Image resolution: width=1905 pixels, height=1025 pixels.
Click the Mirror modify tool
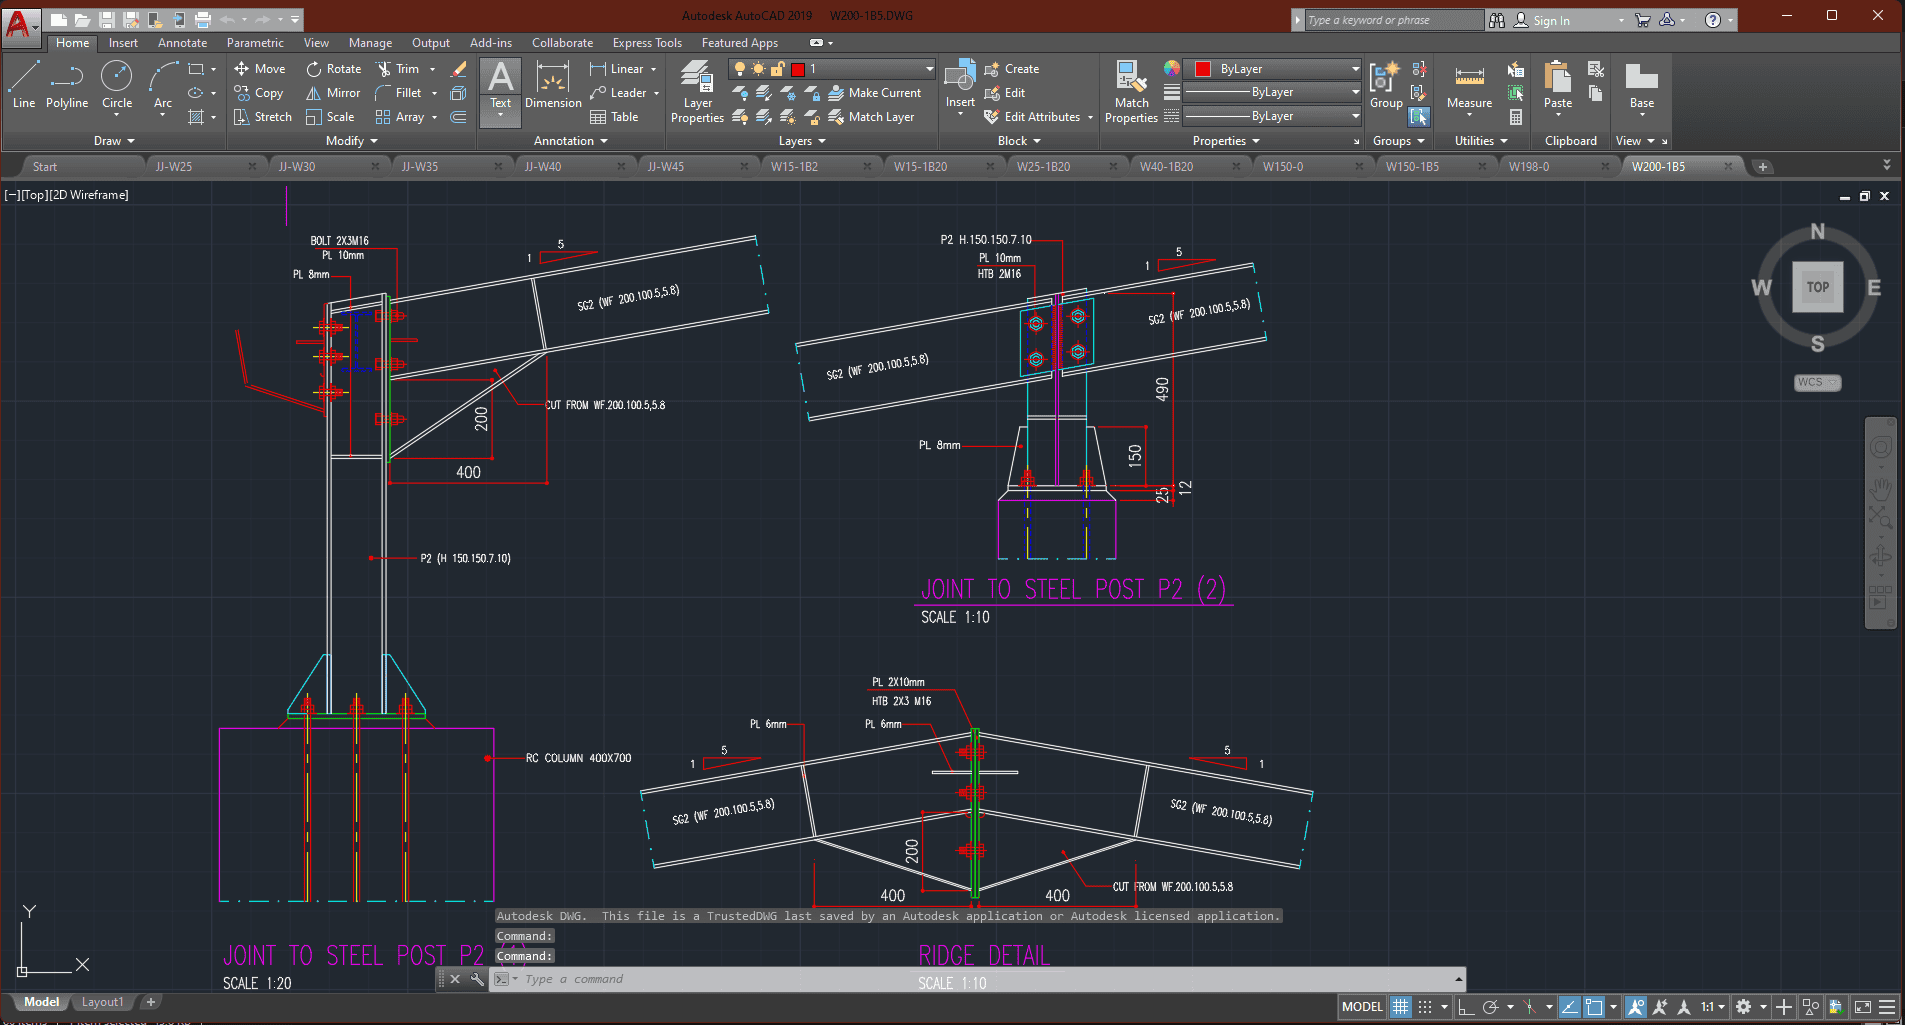click(x=333, y=93)
